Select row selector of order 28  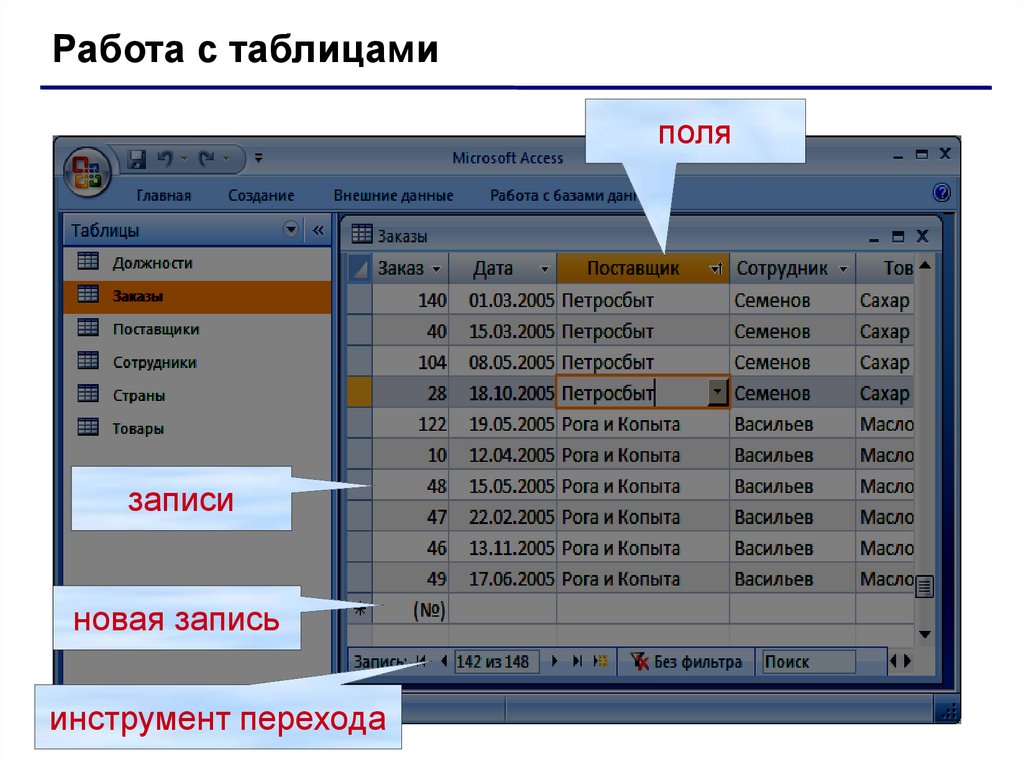(359, 393)
